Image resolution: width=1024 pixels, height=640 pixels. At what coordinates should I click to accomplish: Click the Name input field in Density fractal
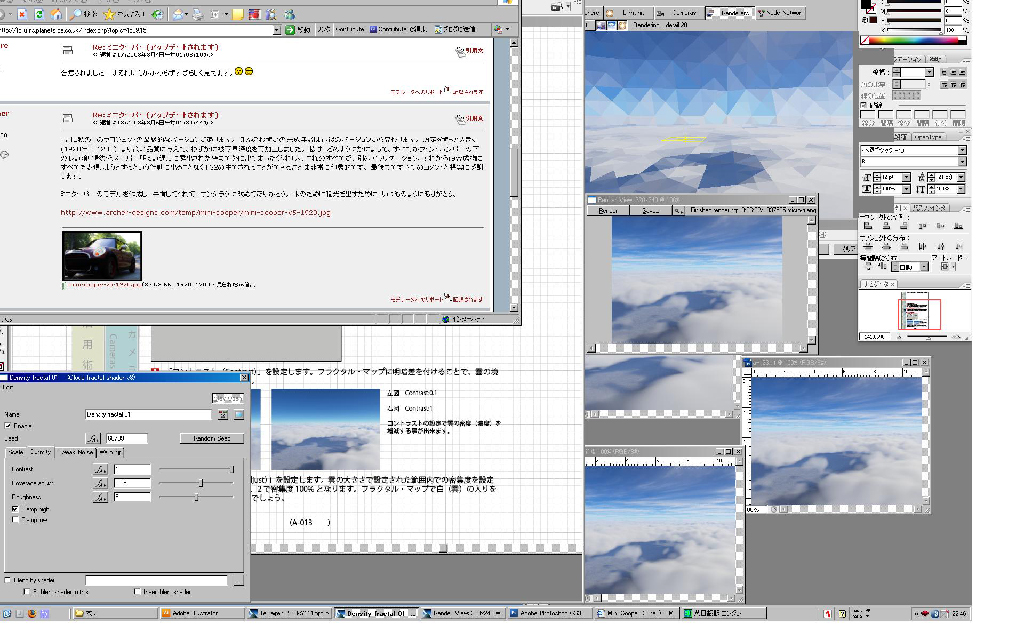(x=149, y=415)
